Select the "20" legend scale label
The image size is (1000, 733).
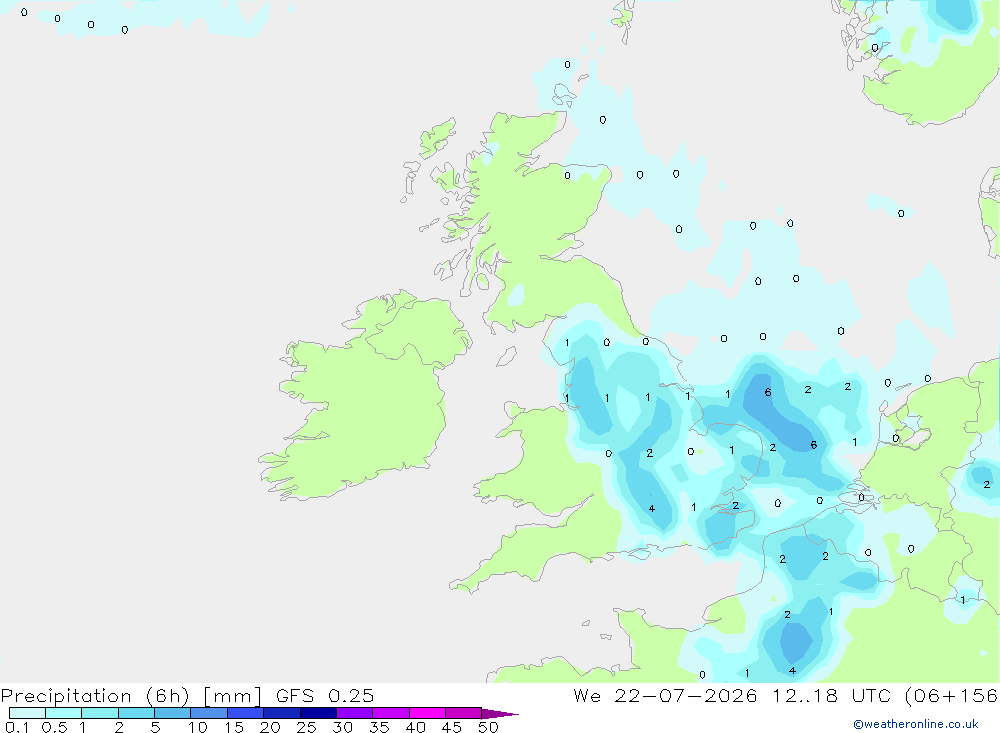tap(270, 727)
